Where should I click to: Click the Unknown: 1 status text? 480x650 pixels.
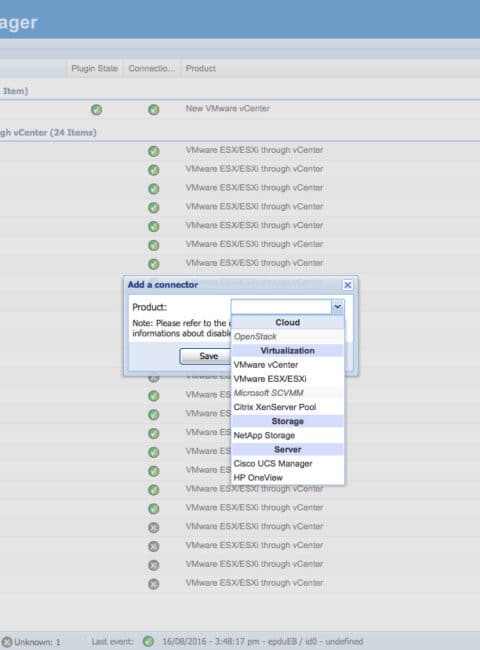point(37,642)
